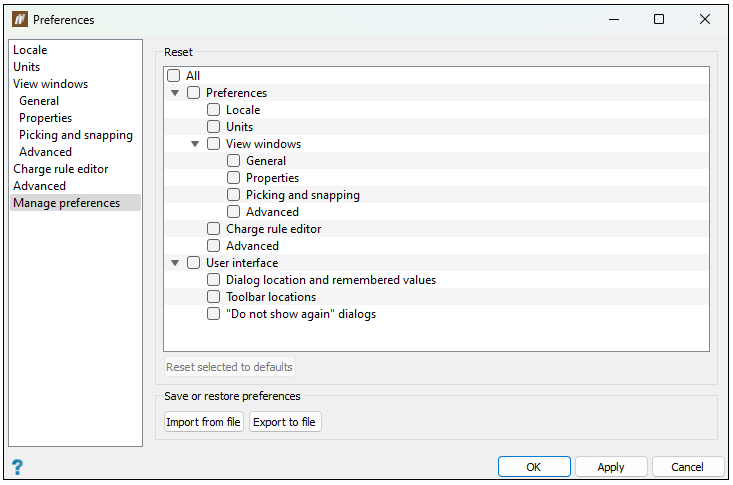Image resolution: width=733 pixels, height=485 pixels.
Task: Click Import from file button
Action: [x=203, y=421]
